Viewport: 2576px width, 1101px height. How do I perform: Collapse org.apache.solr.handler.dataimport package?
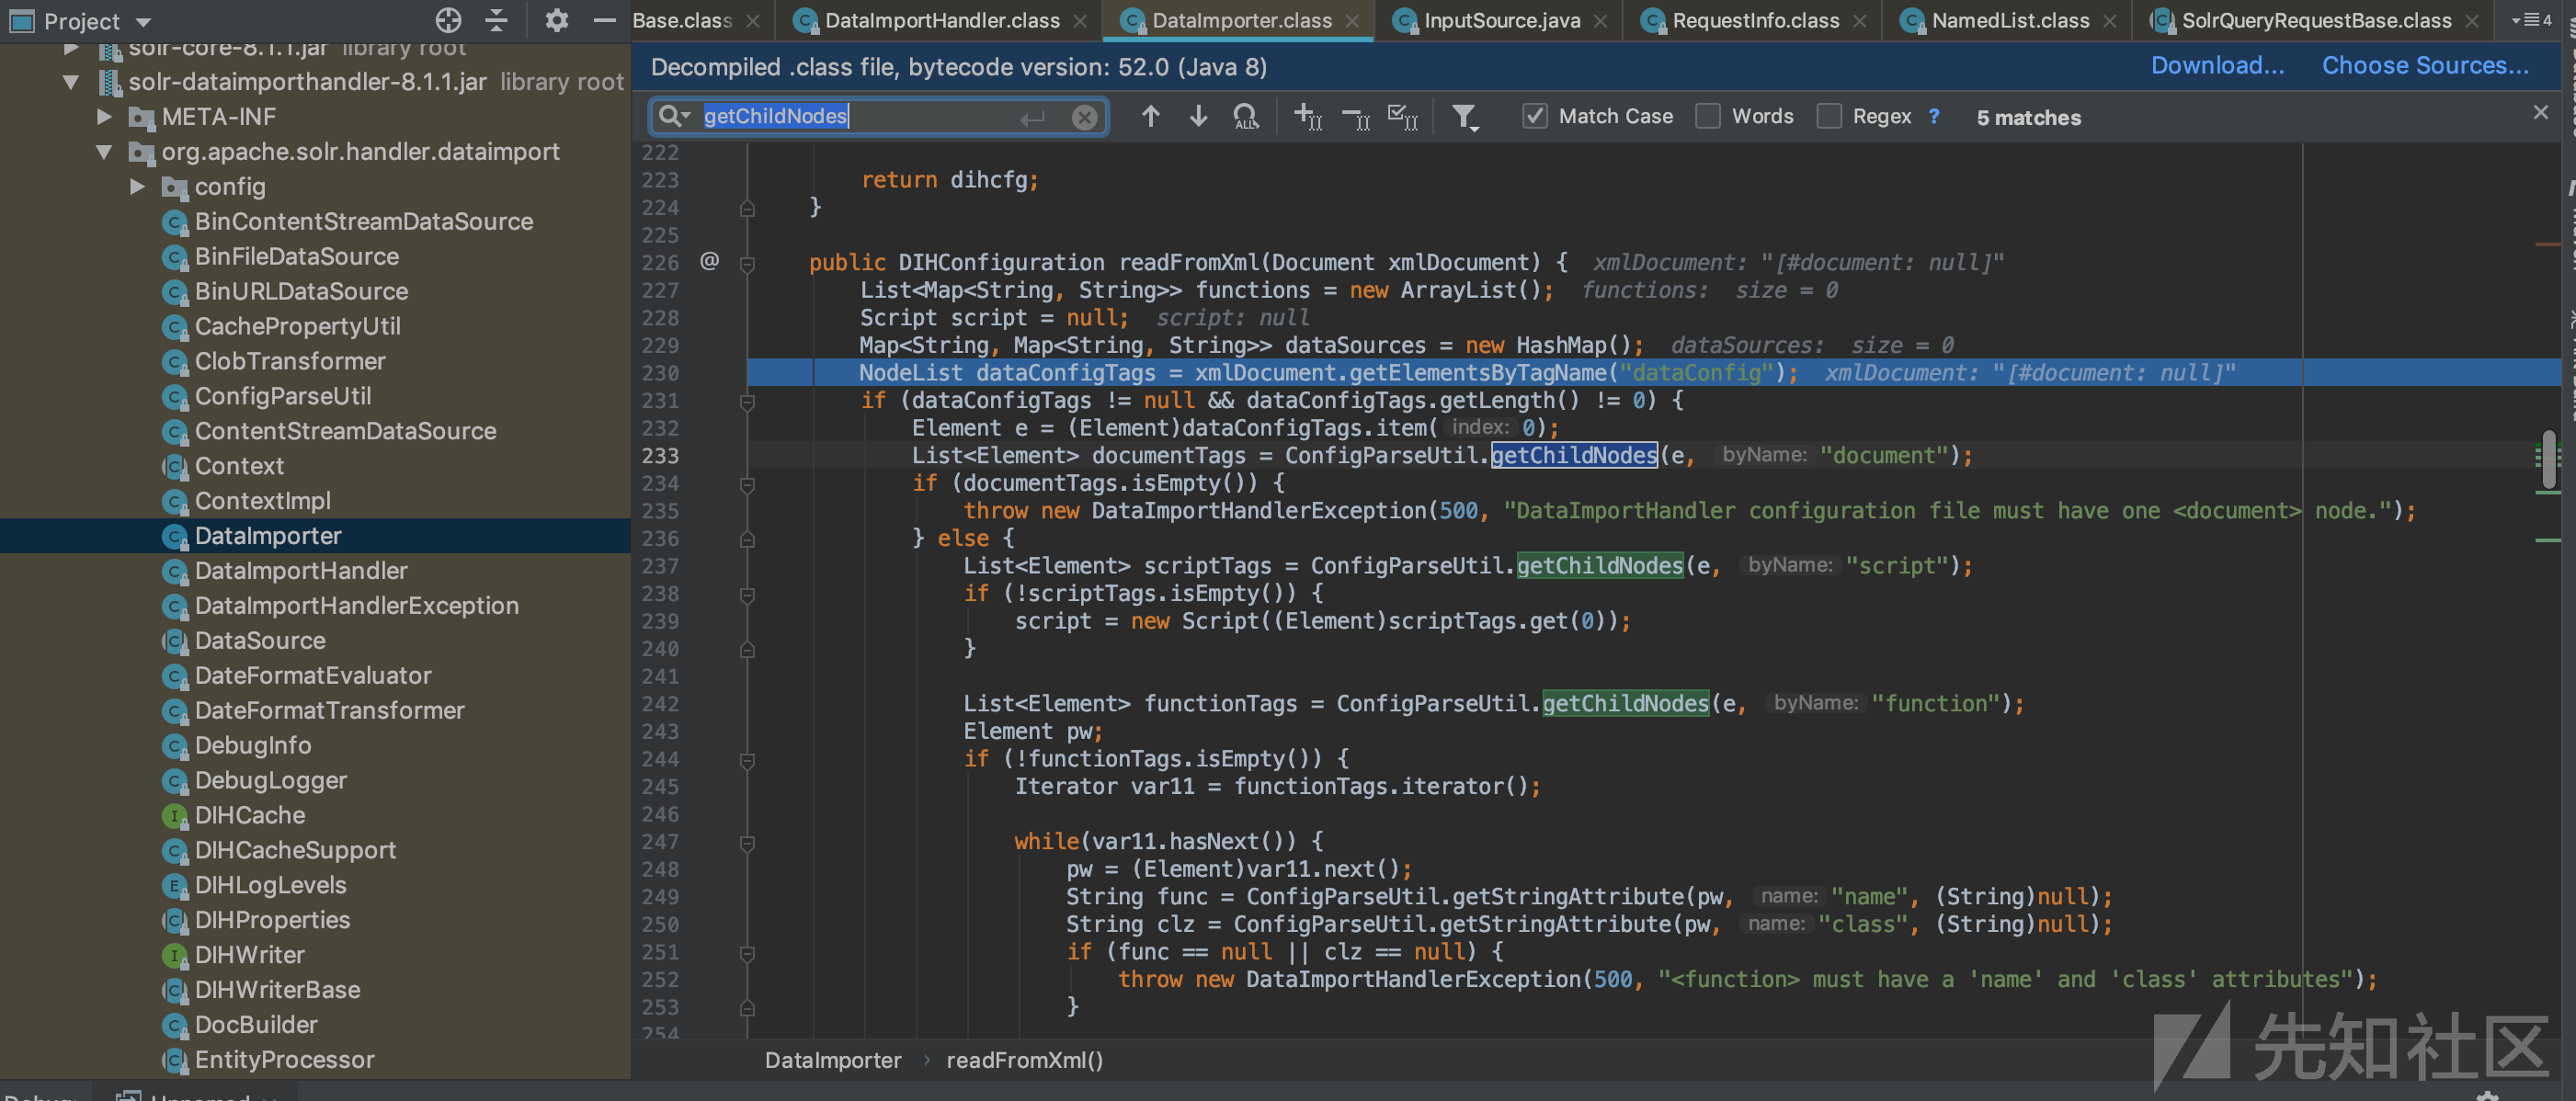click(104, 152)
